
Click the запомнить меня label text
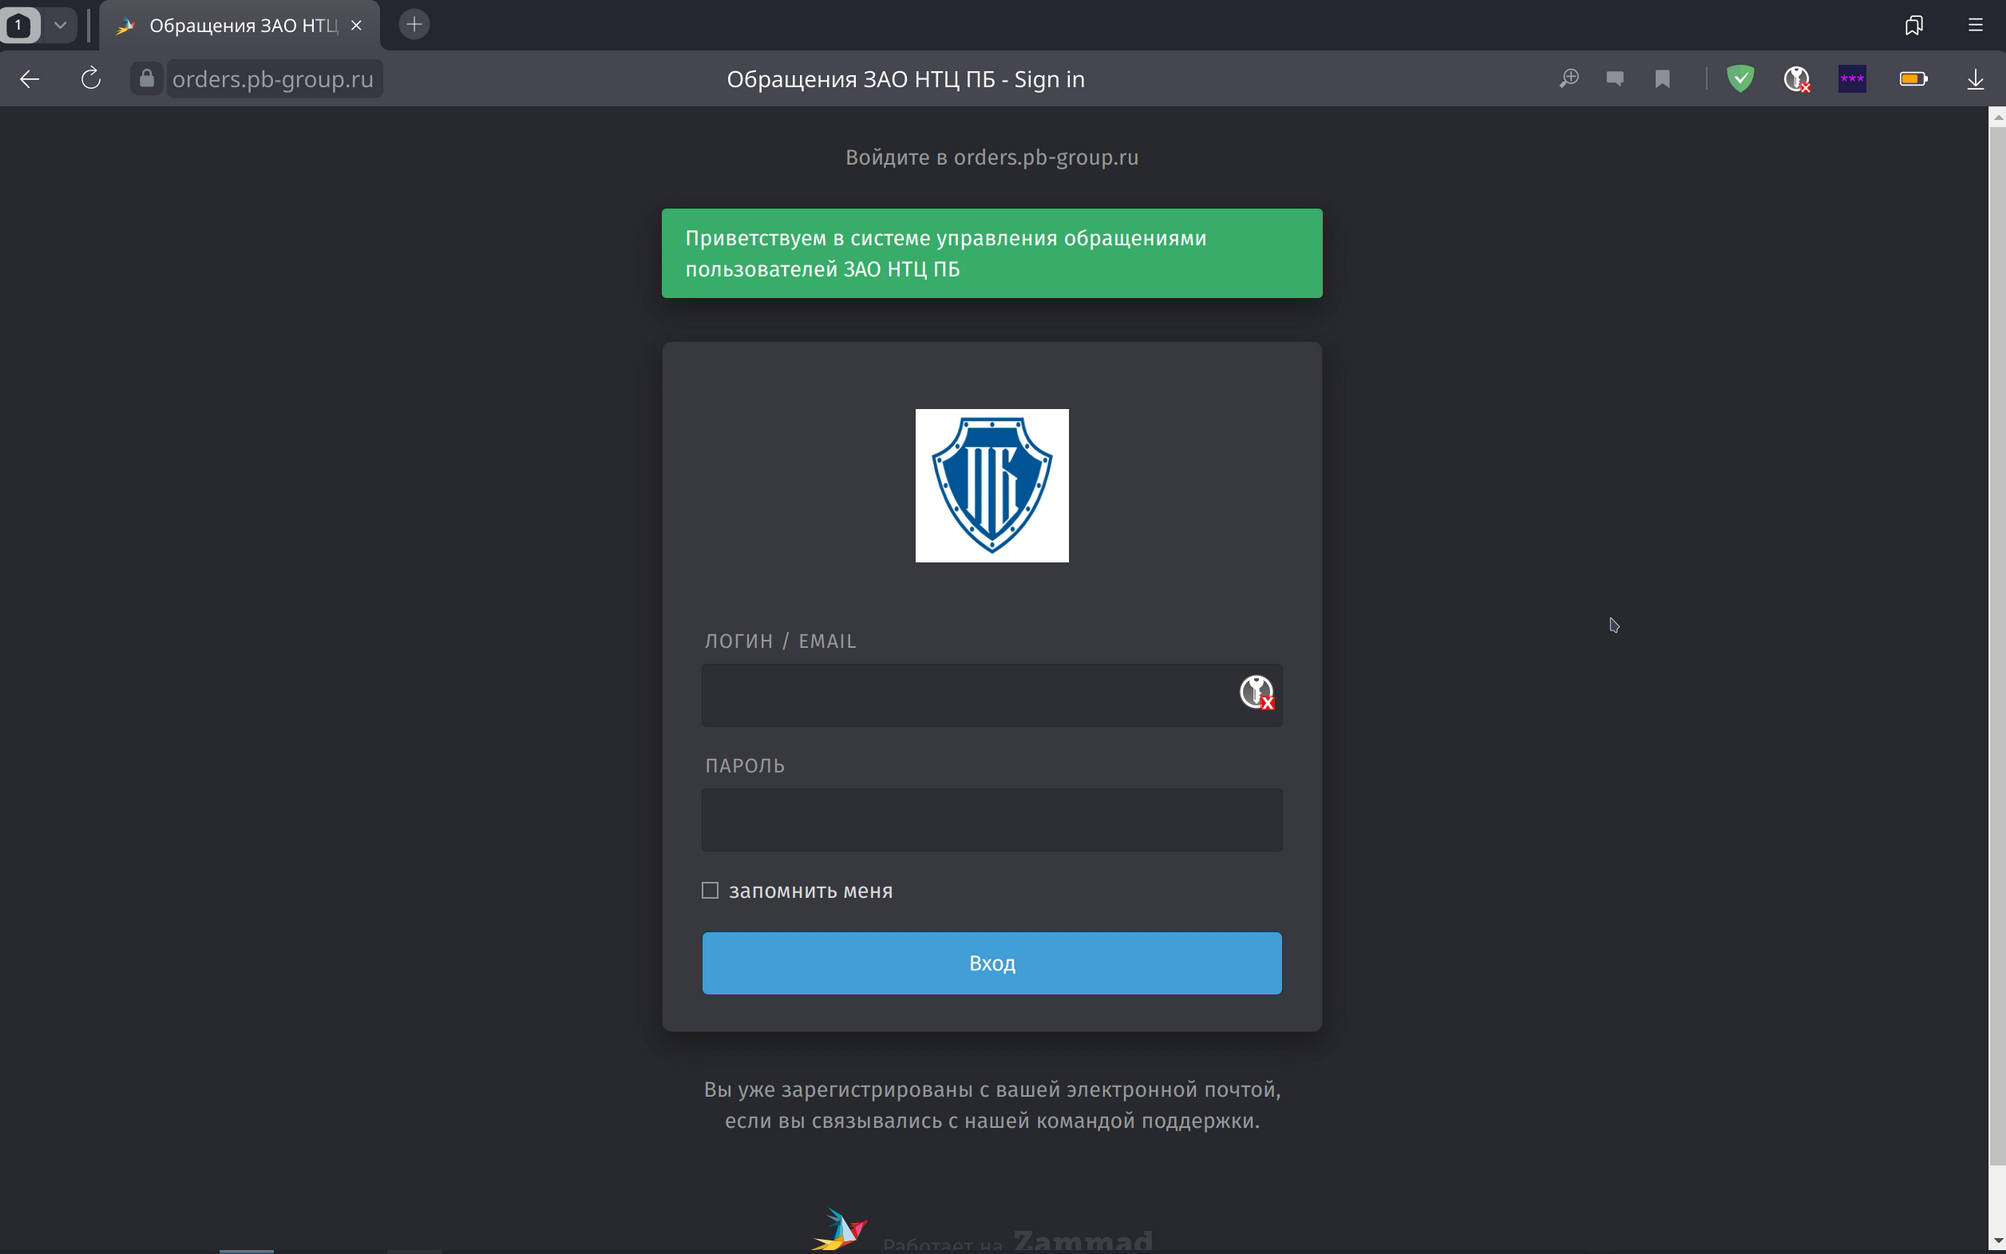pos(811,891)
